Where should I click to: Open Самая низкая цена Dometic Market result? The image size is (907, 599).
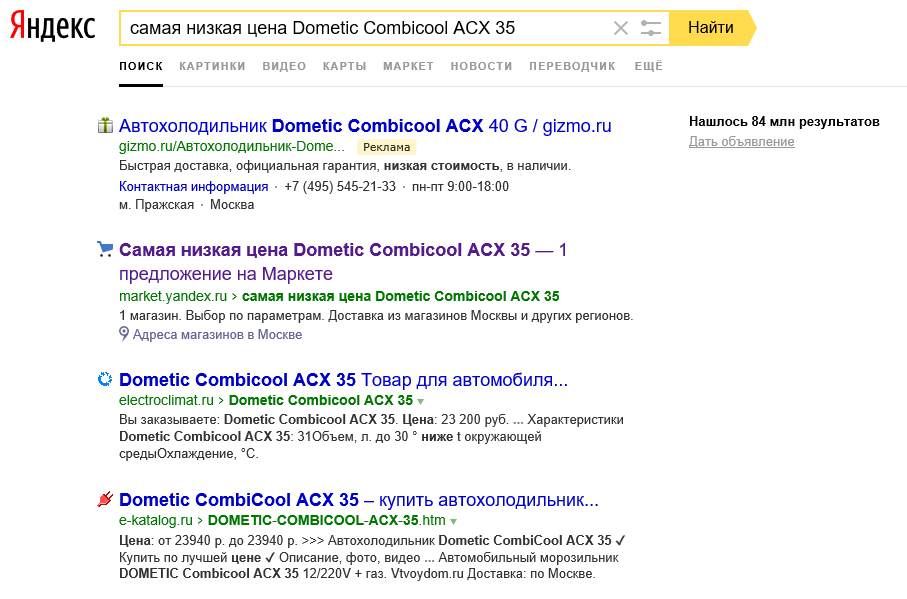[x=343, y=261]
